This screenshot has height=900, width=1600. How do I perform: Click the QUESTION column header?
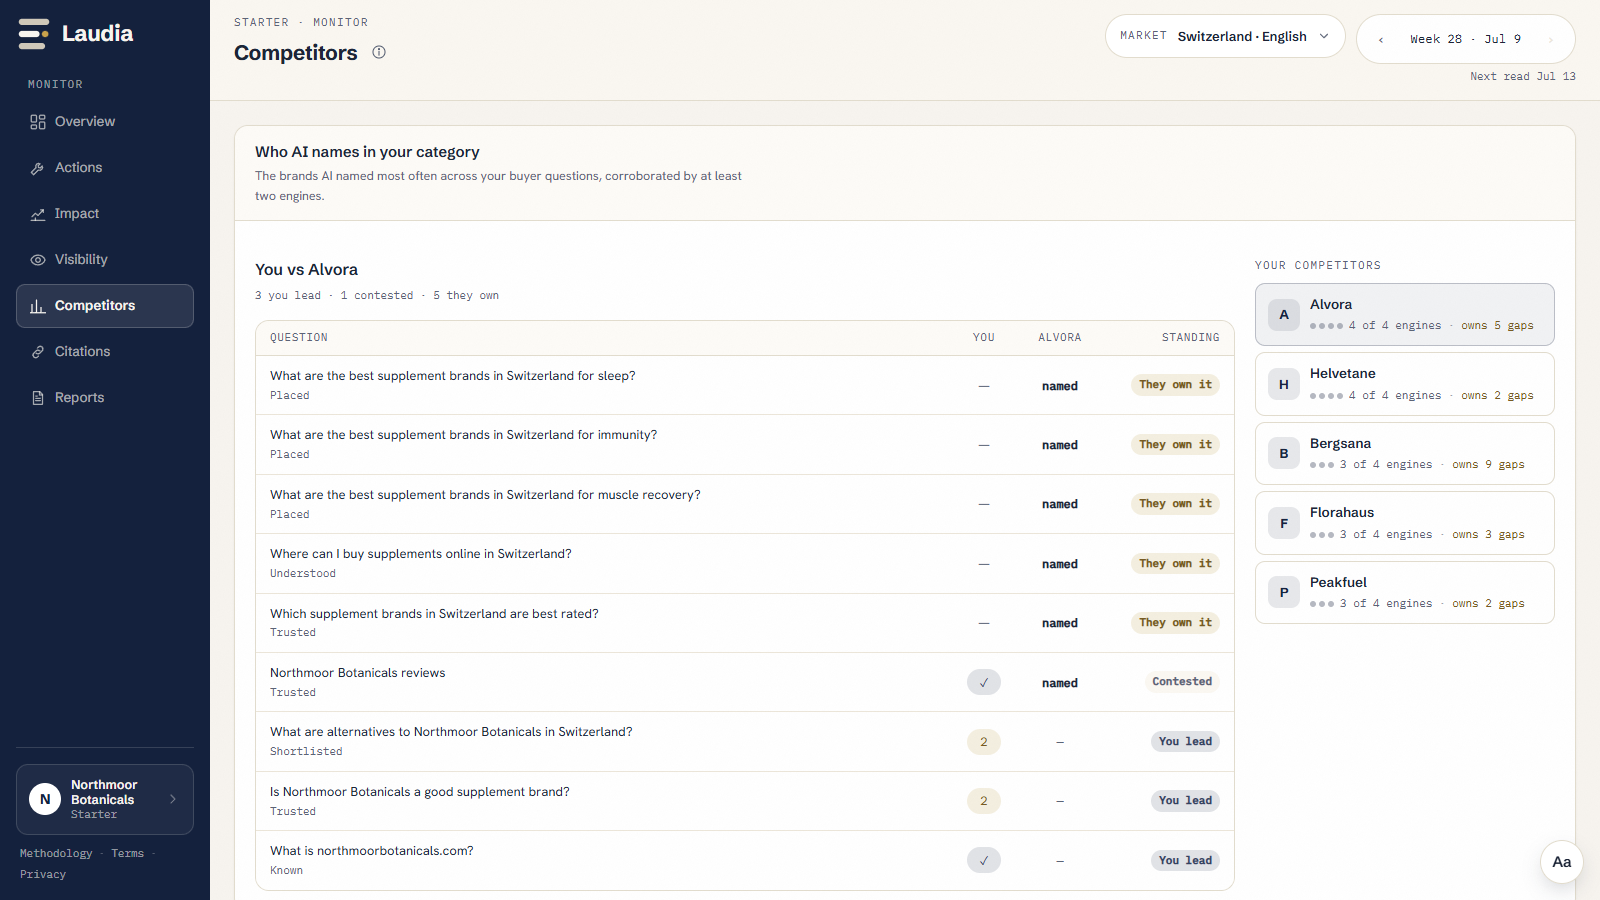coord(299,338)
